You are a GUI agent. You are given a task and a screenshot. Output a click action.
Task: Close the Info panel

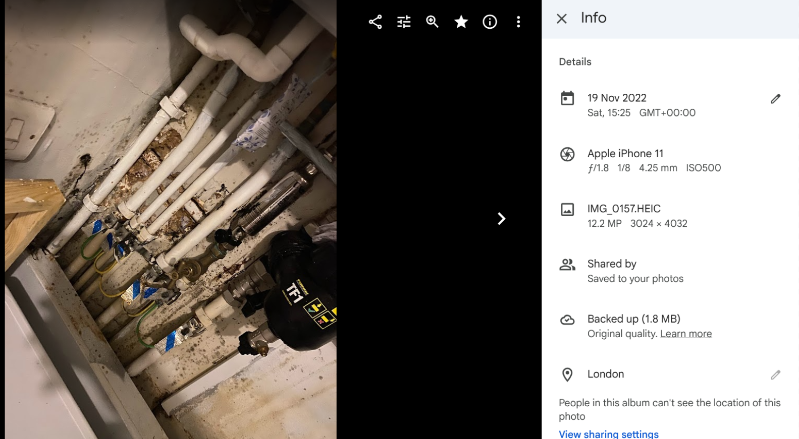point(562,19)
